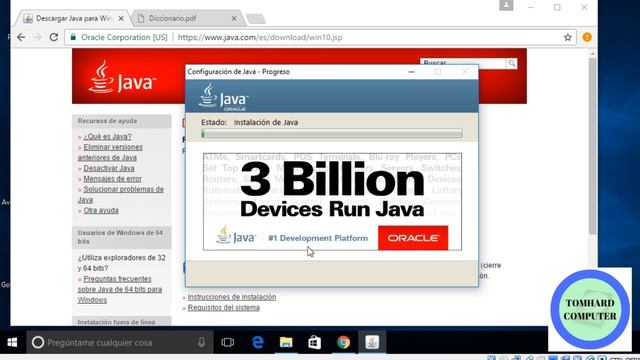Open Google Chrome from the taskbar
The width and height of the screenshot is (640, 360).
tap(343, 342)
